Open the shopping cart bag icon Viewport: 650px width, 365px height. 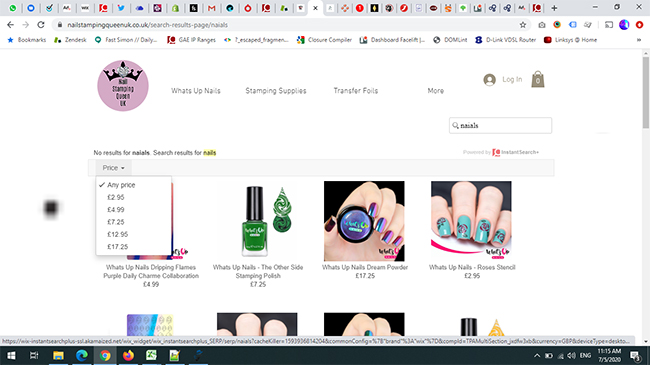(x=538, y=79)
